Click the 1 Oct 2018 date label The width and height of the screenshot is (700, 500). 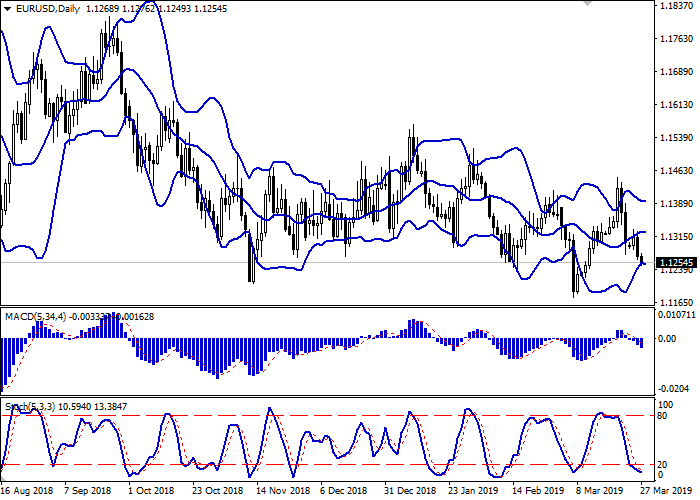click(151, 492)
